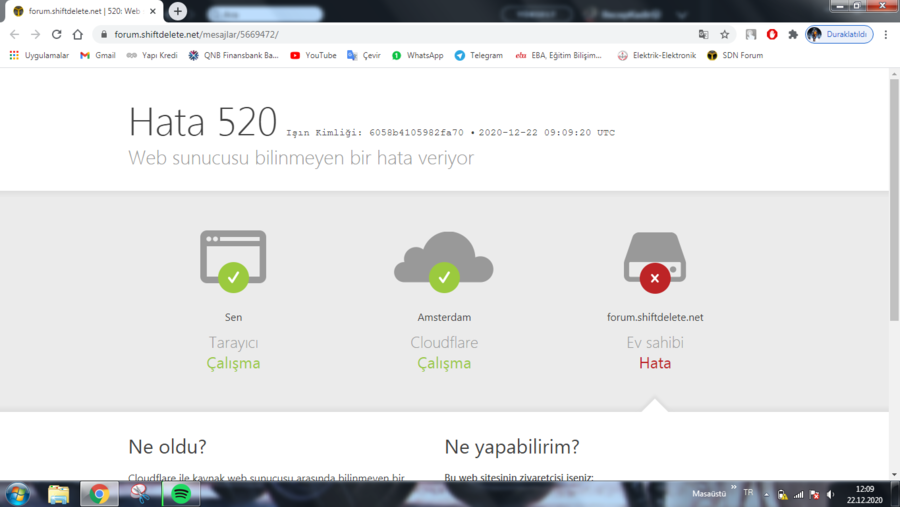
Task: Open the taskbar clock showing 12:09
Action: point(864,494)
